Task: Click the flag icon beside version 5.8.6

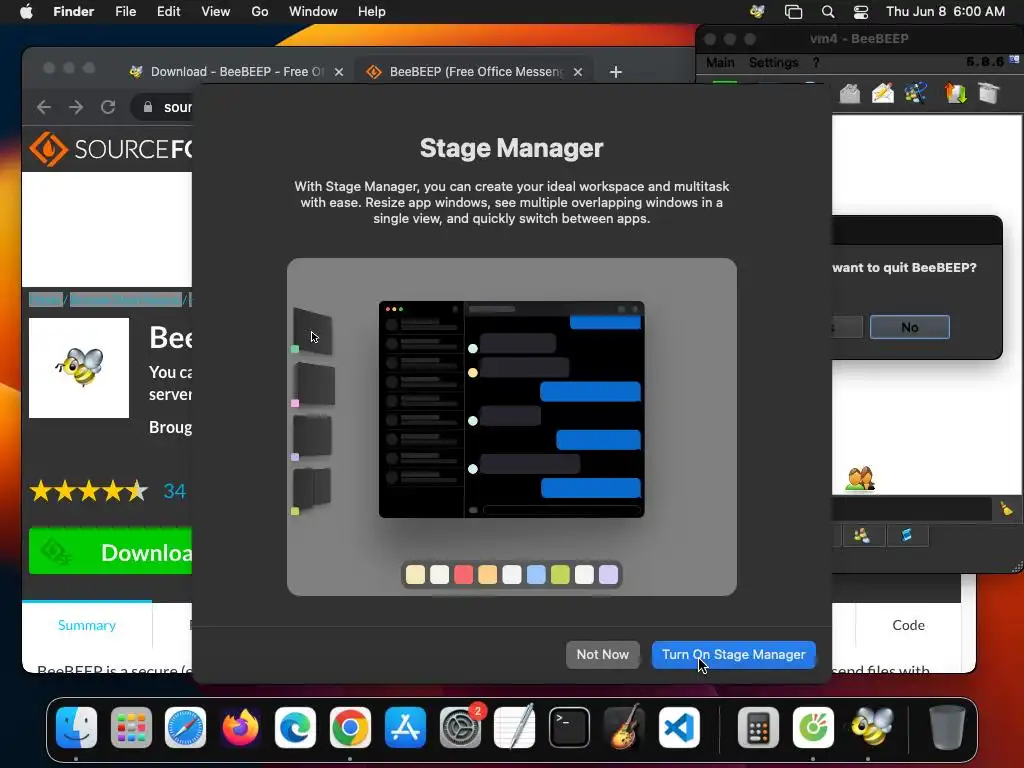Action: pos(1014,60)
